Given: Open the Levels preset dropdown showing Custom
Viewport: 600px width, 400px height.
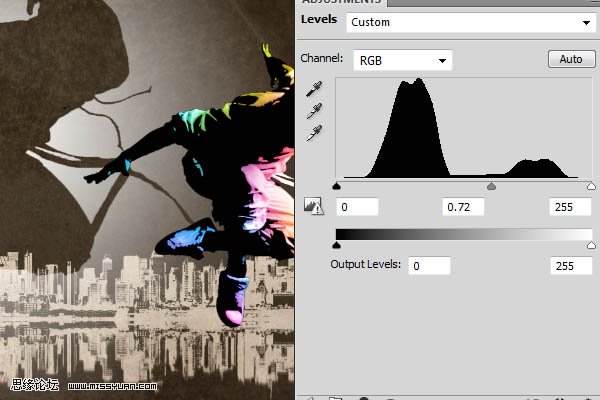Looking at the screenshot, I should (471, 22).
